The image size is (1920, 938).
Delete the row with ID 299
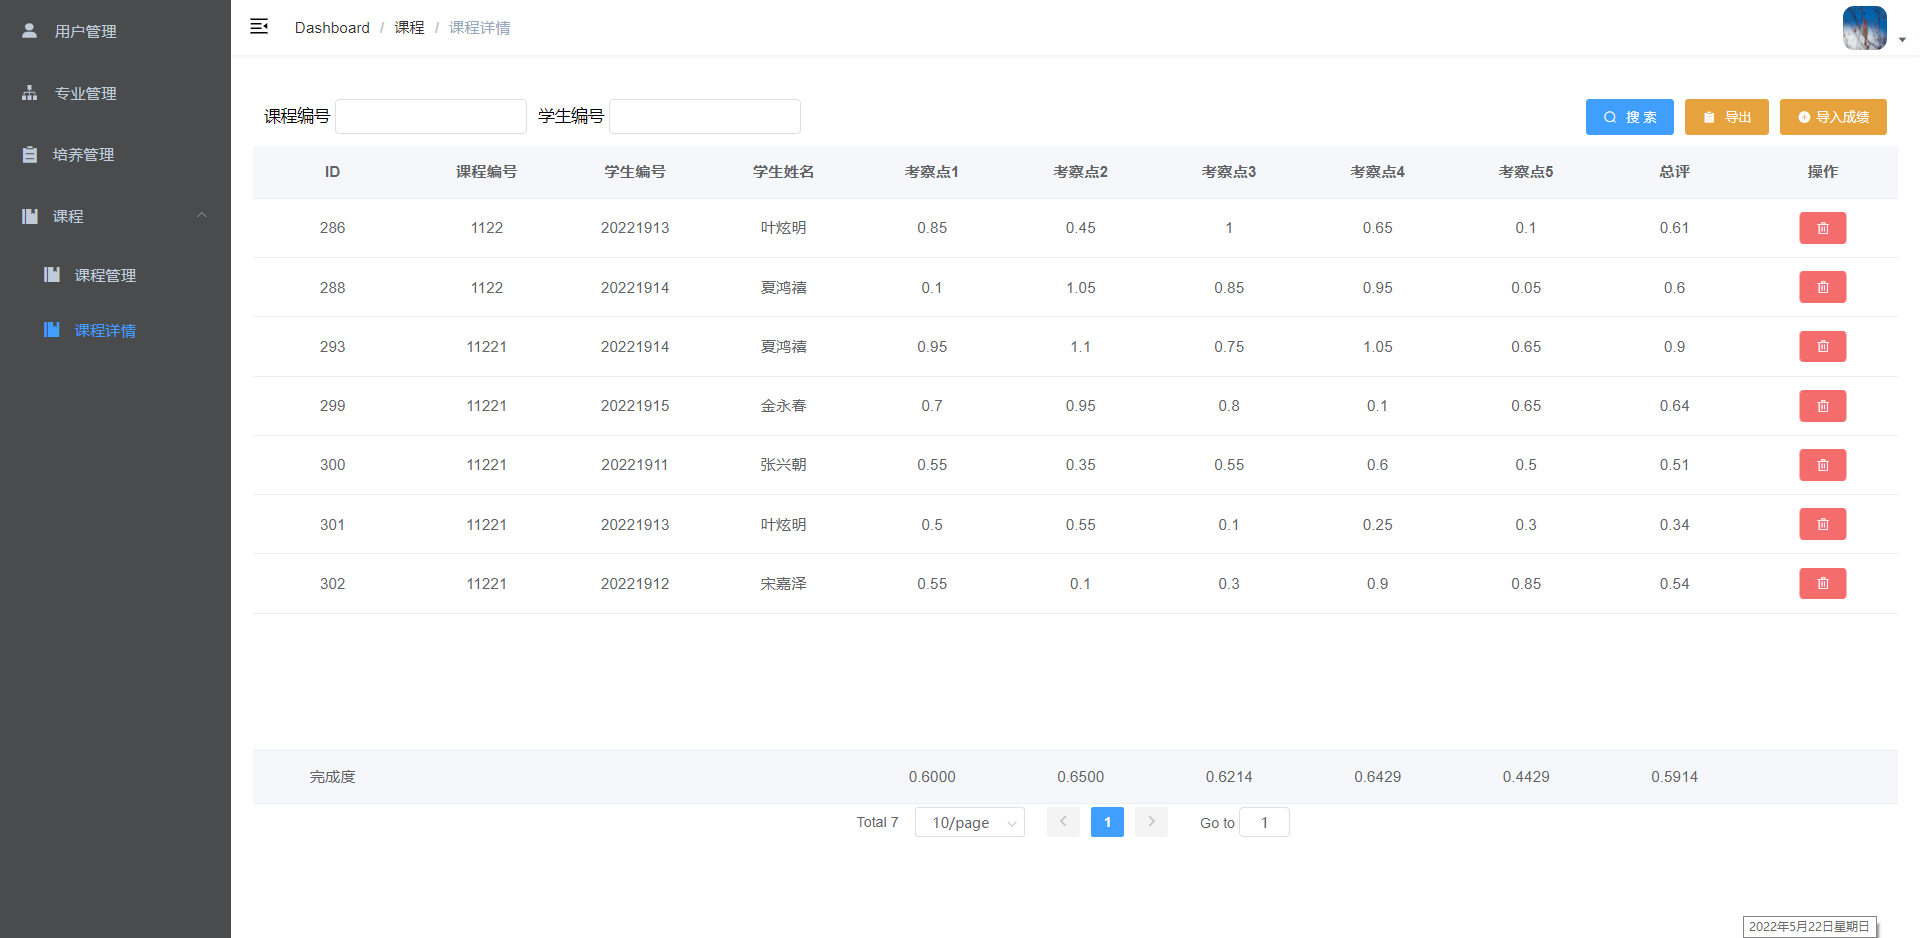(1822, 406)
